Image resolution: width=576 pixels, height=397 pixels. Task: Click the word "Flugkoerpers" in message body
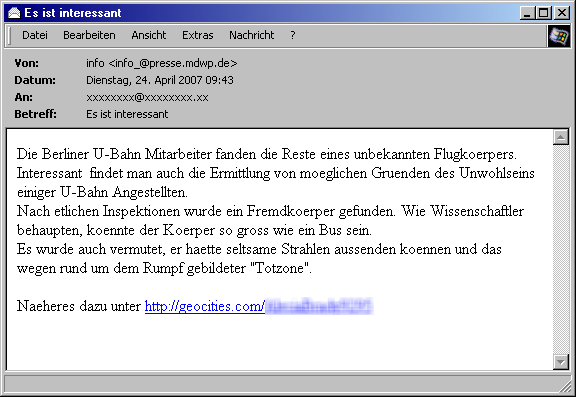[x=475, y=154]
